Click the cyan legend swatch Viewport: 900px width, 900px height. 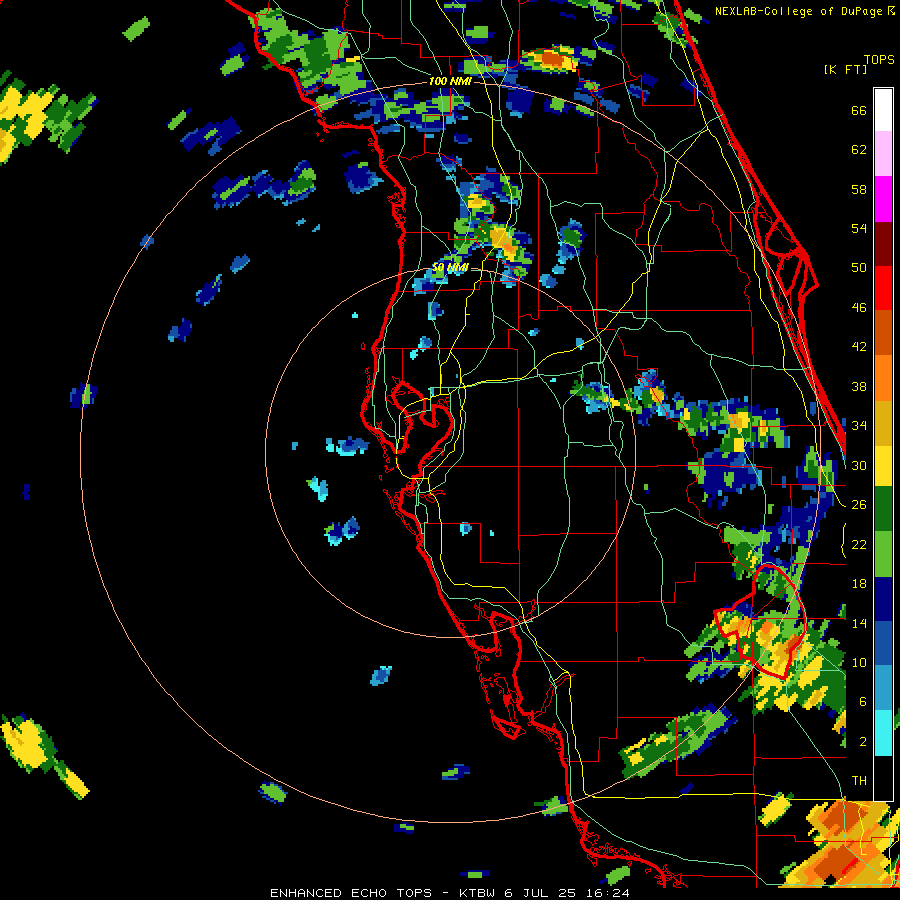coord(883,733)
